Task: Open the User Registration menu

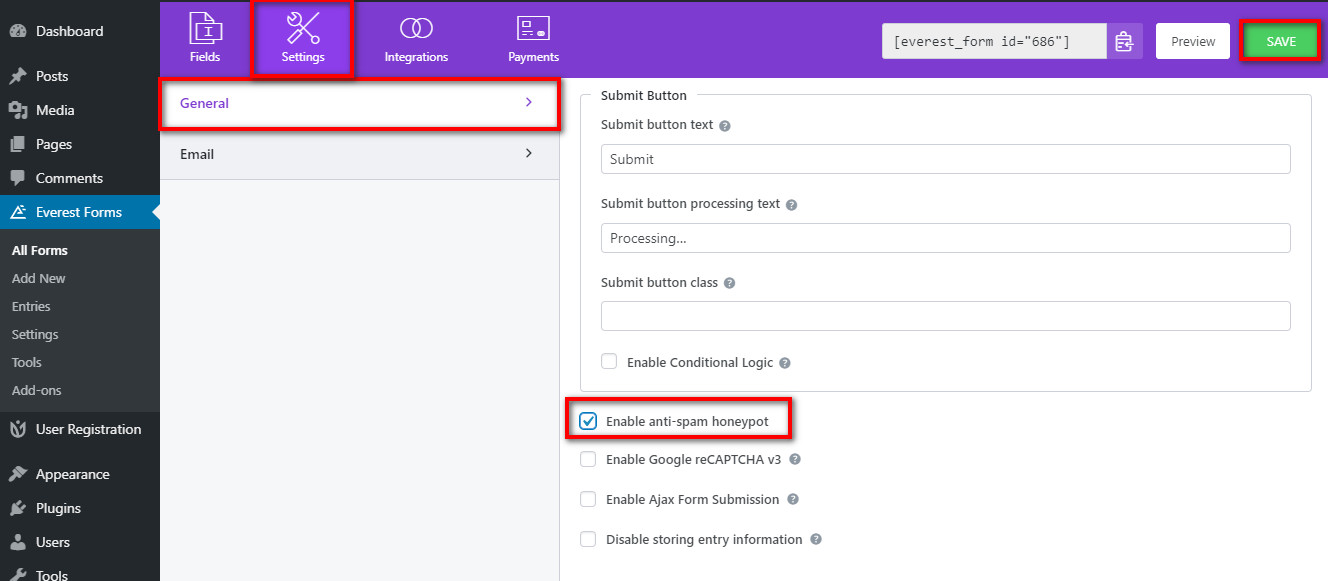Action: pyautogui.click(x=80, y=429)
